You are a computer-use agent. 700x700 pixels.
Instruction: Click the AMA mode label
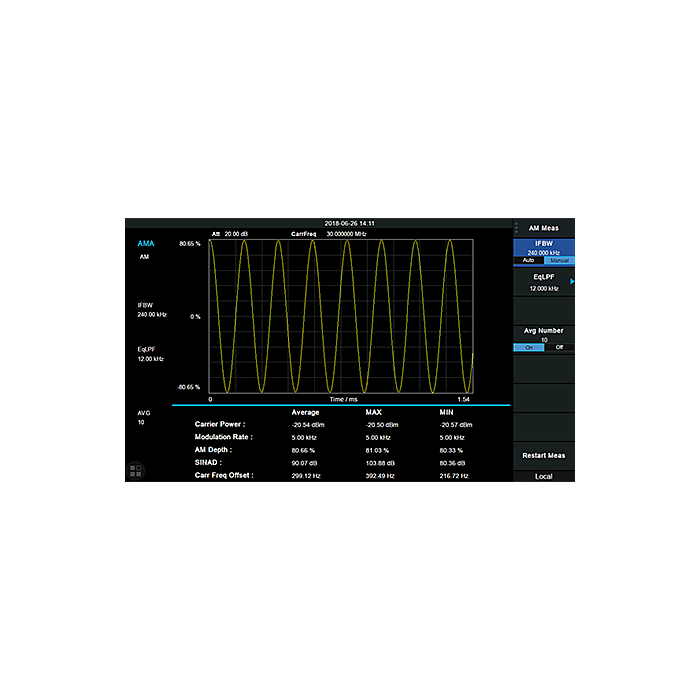point(146,243)
